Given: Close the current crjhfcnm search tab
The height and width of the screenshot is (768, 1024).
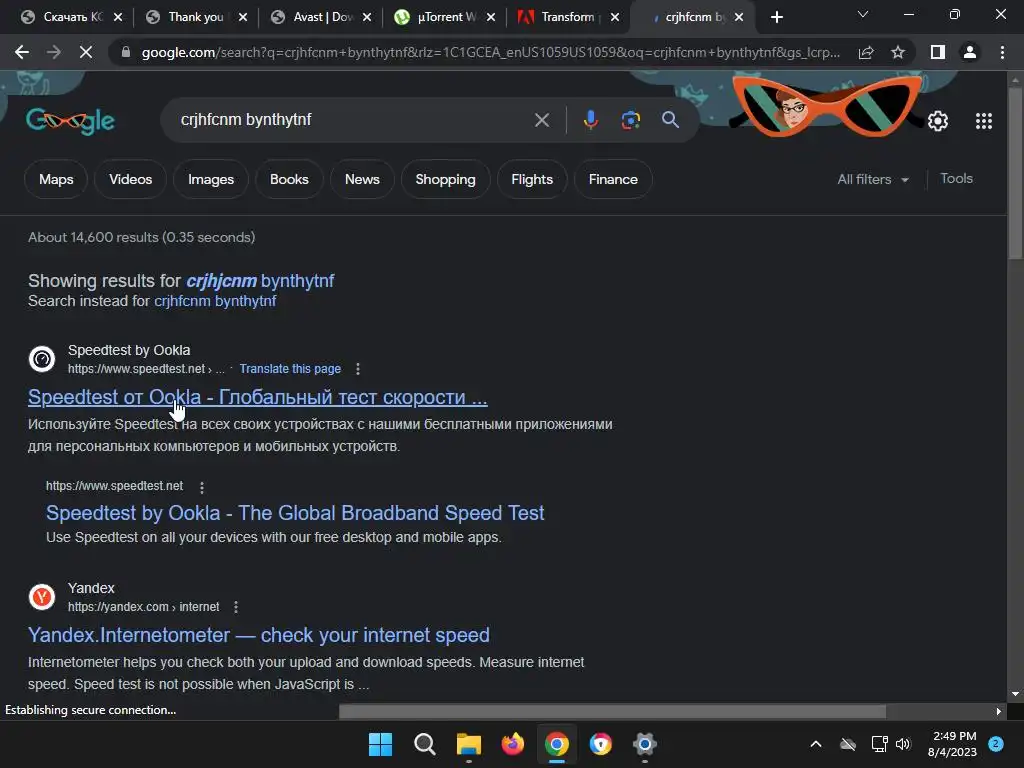Looking at the screenshot, I should (x=739, y=17).
